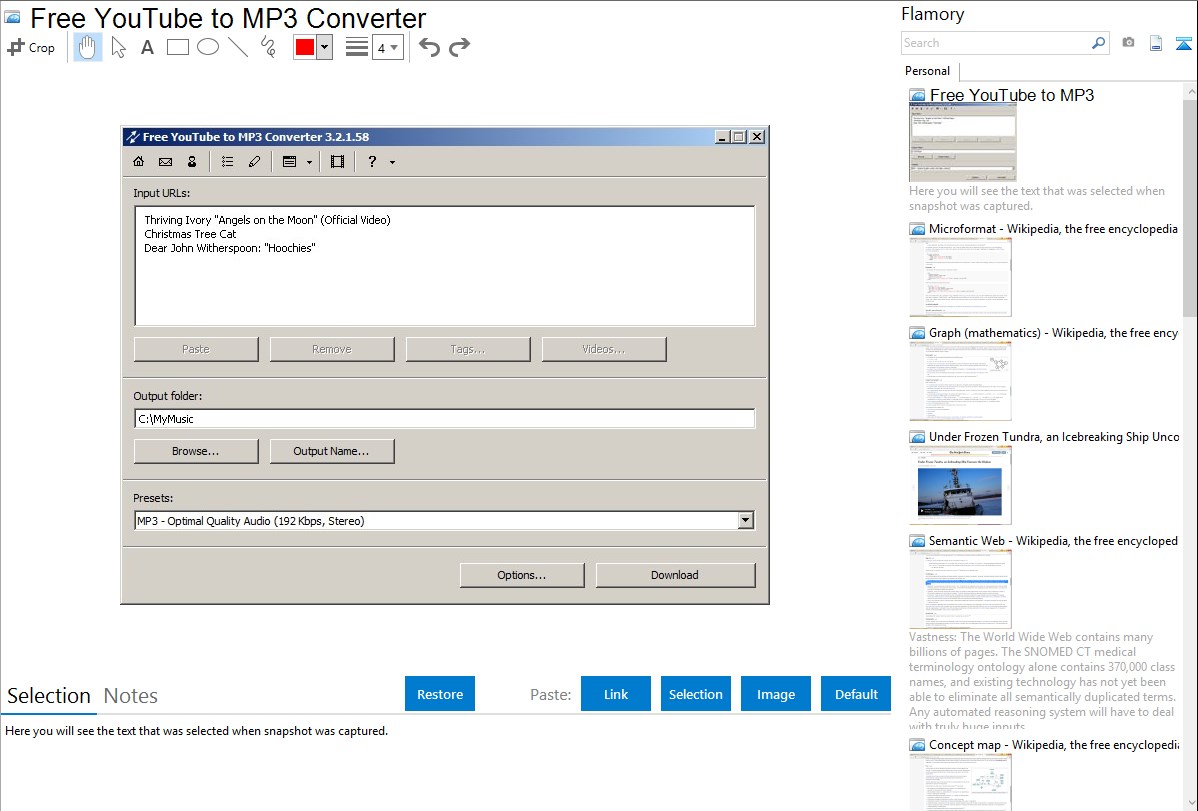The width and height of the screenshot is (1198, 811).
Task: Activate the hand pan tool
Action: pyautogui.click(x=88, y=47)
